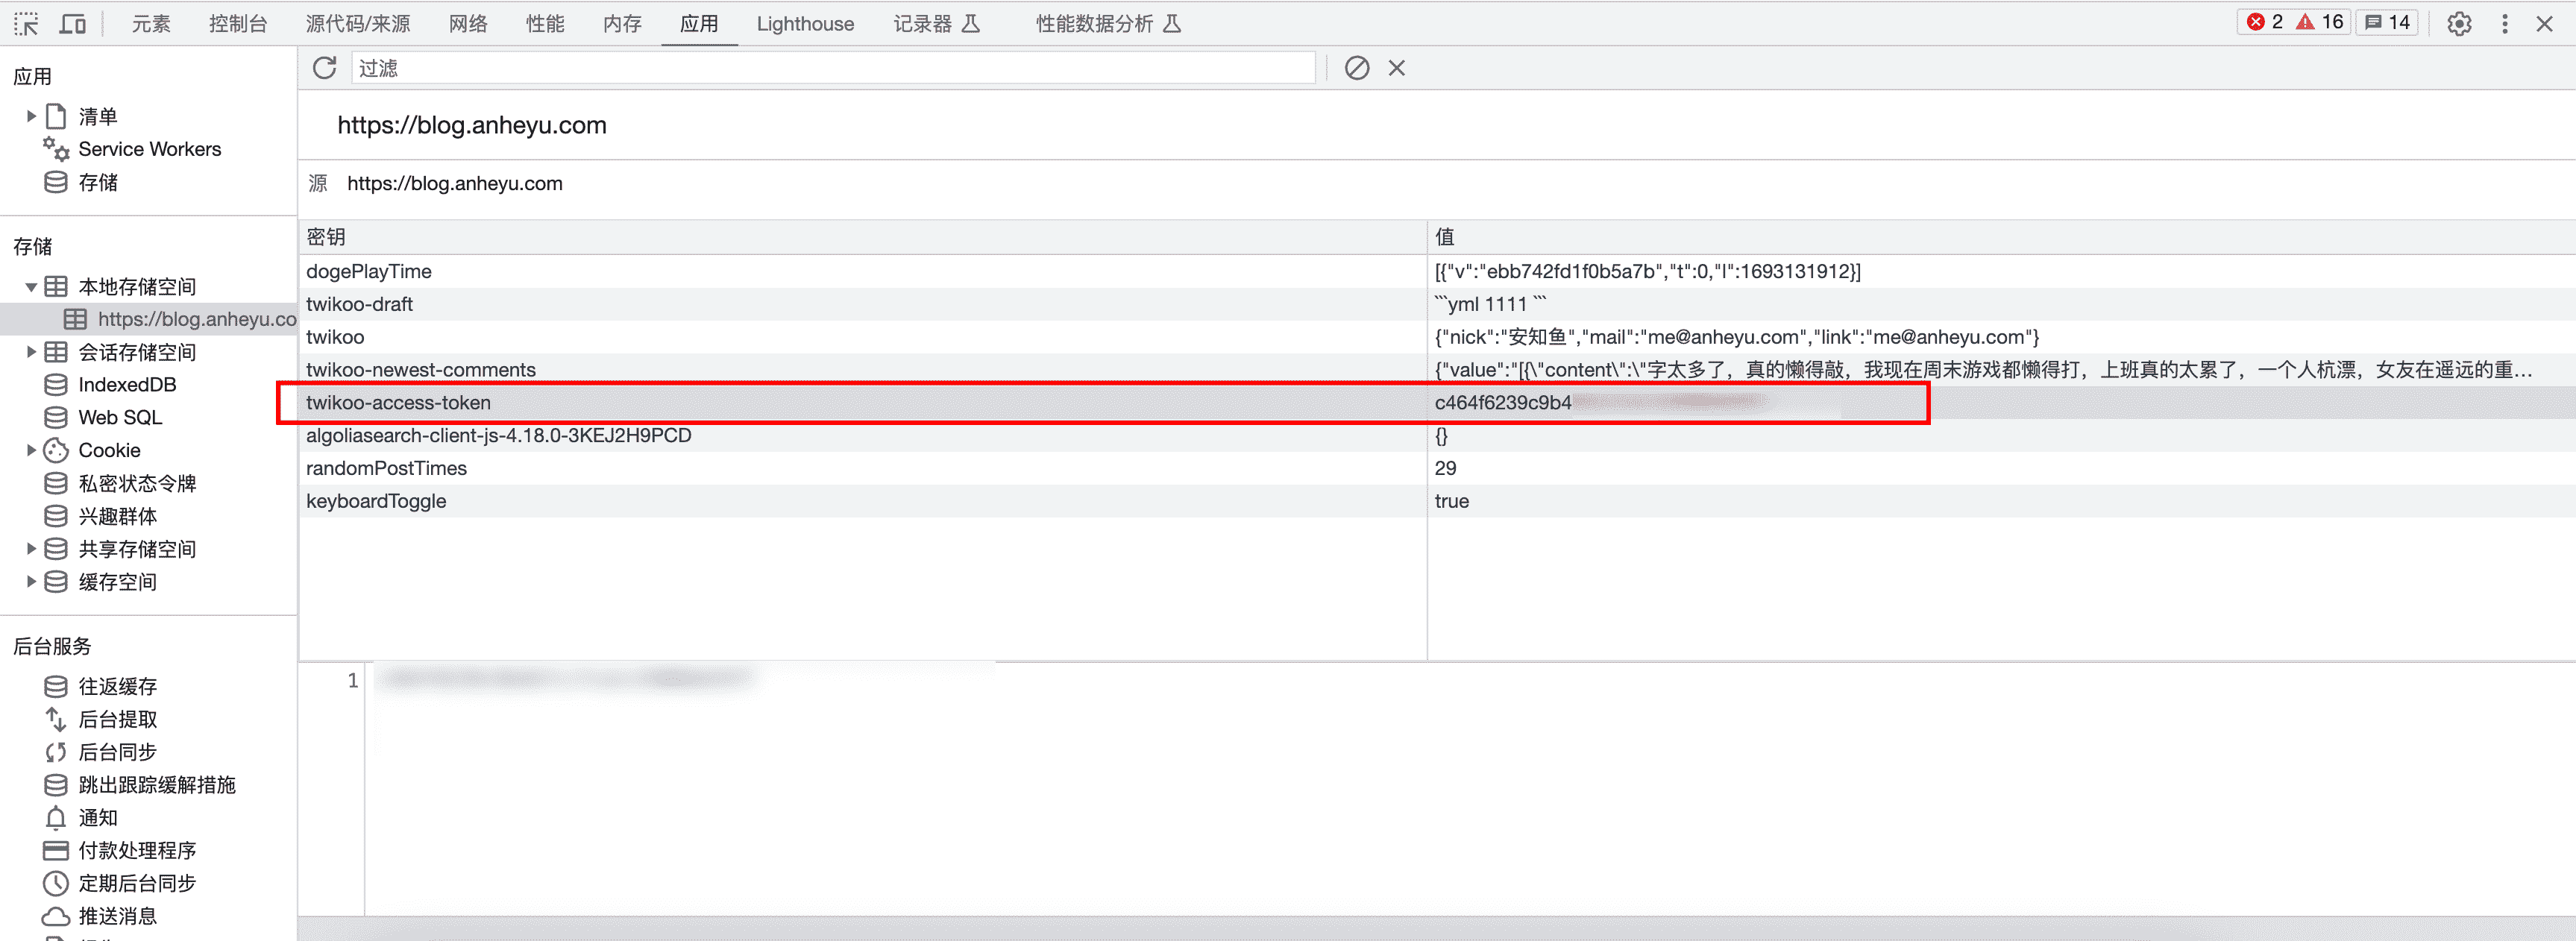Image resolution: width=2576 pixels, height=941 pixels.
Task: Open 定期后台同步 in the sidebar
Action: 137,884
